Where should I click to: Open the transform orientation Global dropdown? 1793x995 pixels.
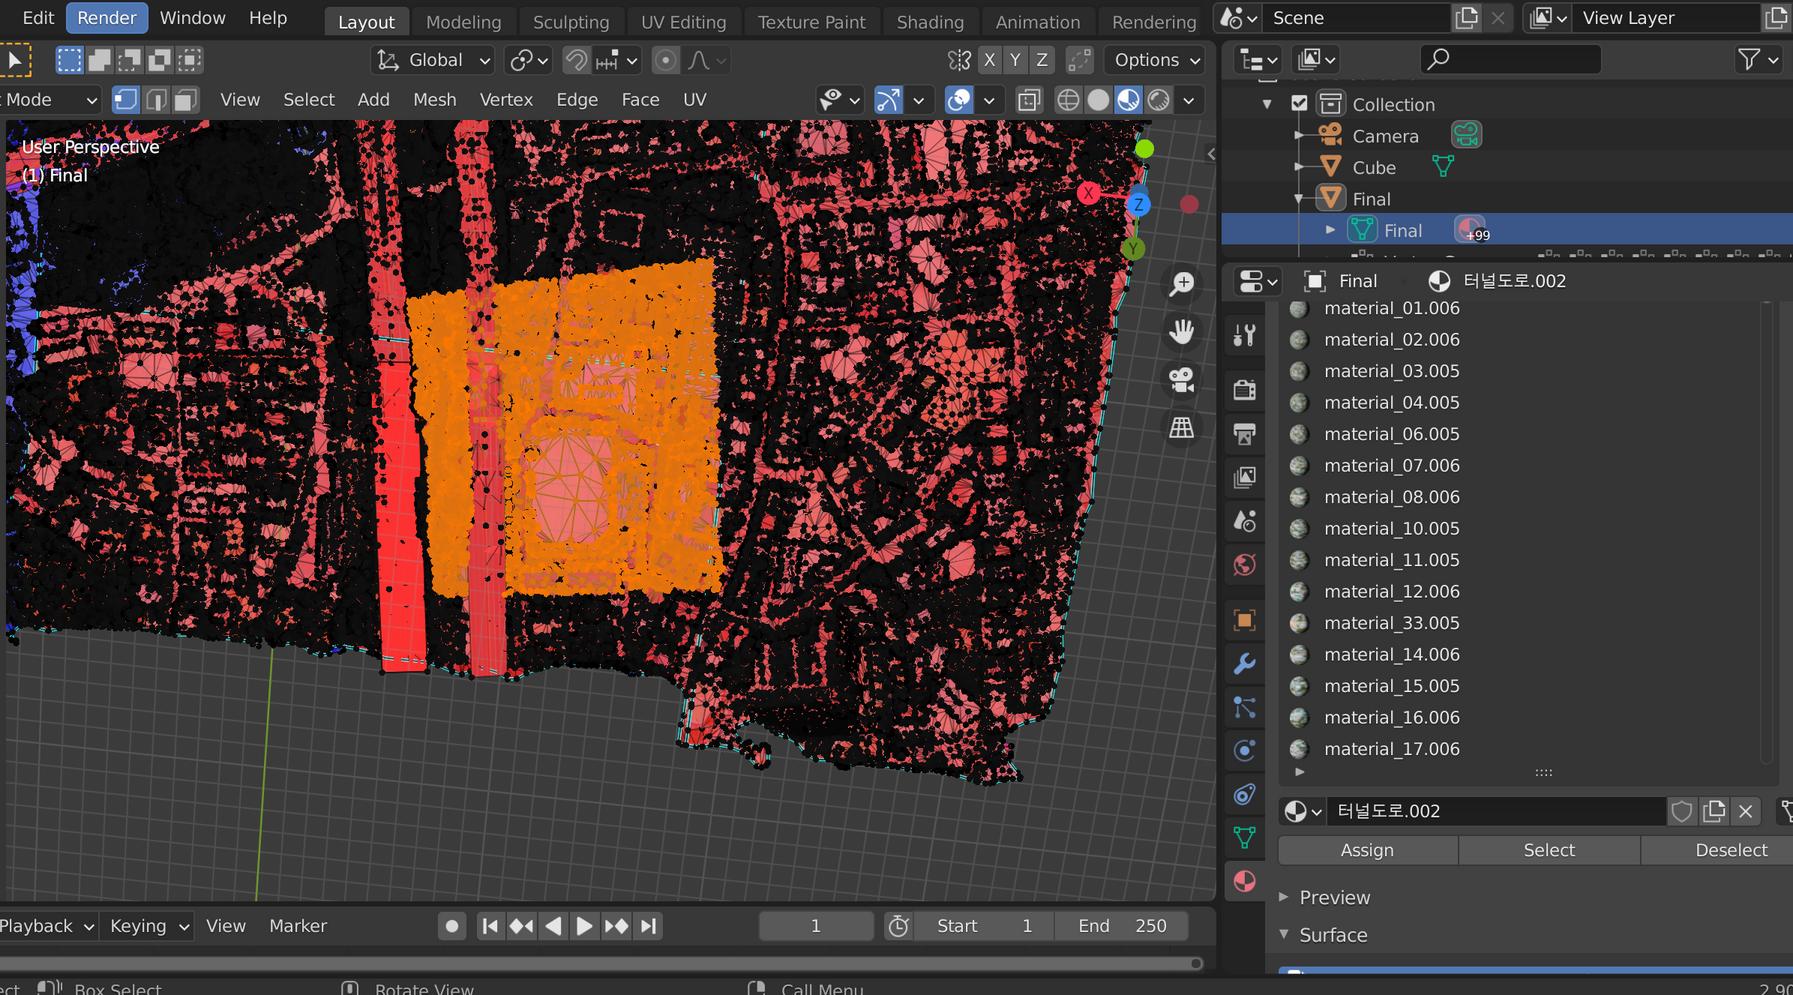(x=432, y=60)
